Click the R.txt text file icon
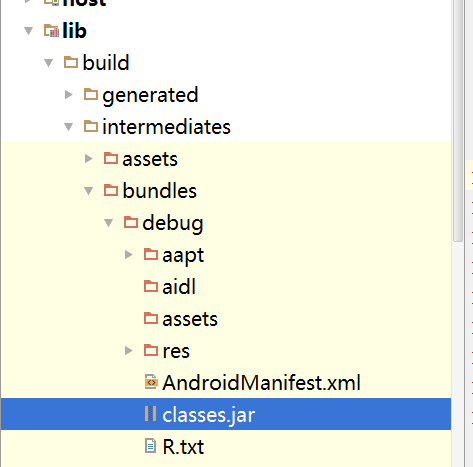Screen dimensions: 473x467 coord(150,446)
